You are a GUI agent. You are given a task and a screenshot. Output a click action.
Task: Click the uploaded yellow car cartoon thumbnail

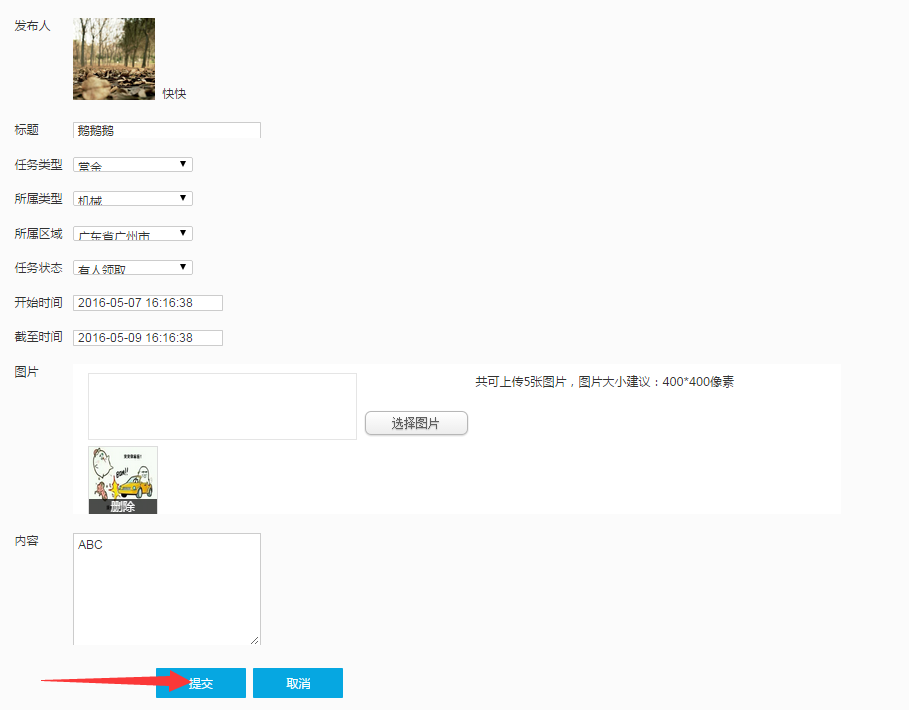coord(122,473)
